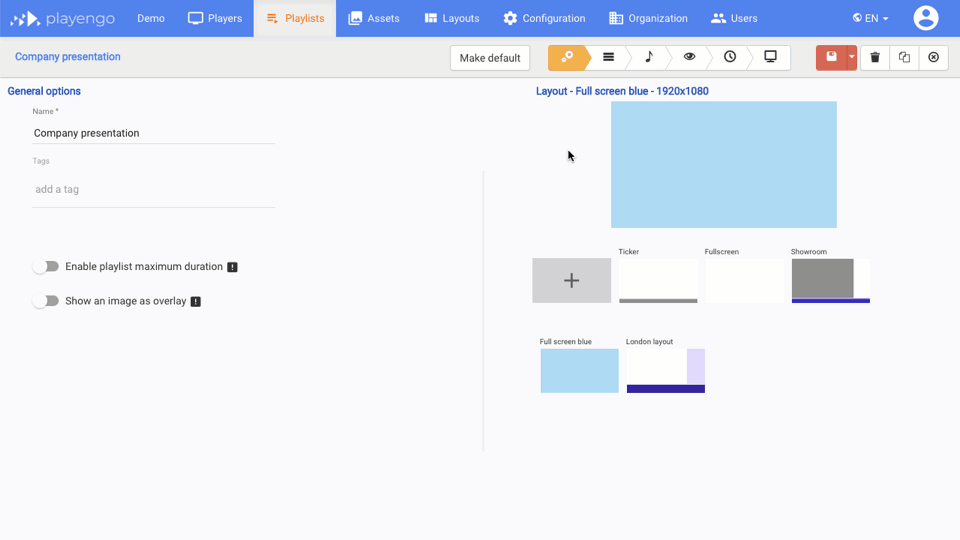Screen dimensions: 960x540
Task: Open the eye preview step
Action: pos(689,58)
